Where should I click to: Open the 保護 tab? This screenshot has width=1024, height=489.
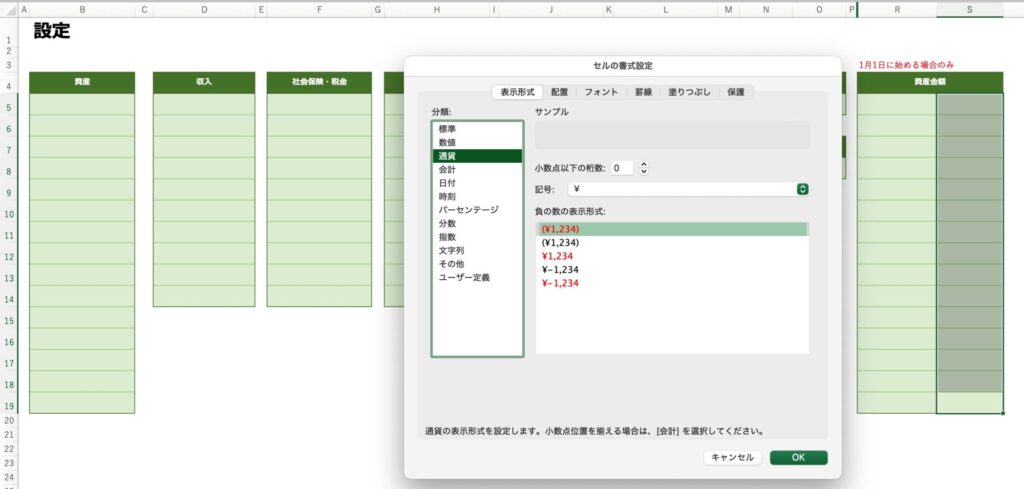point(735,92)
